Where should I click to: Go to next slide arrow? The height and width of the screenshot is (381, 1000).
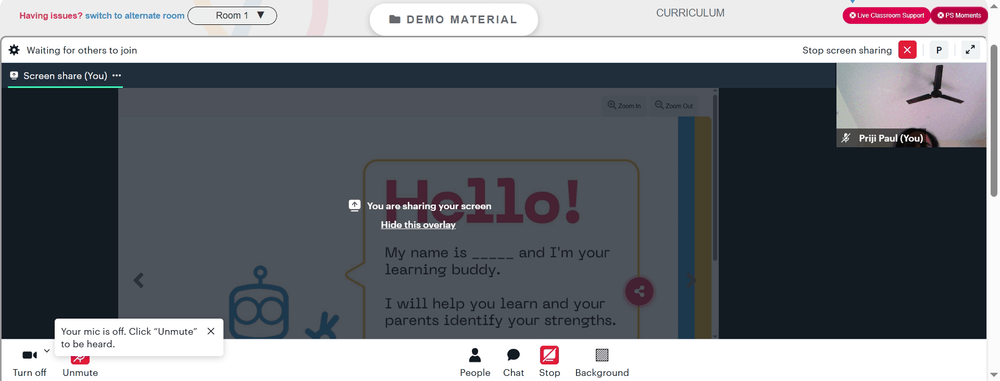click(x=692, y=280)
